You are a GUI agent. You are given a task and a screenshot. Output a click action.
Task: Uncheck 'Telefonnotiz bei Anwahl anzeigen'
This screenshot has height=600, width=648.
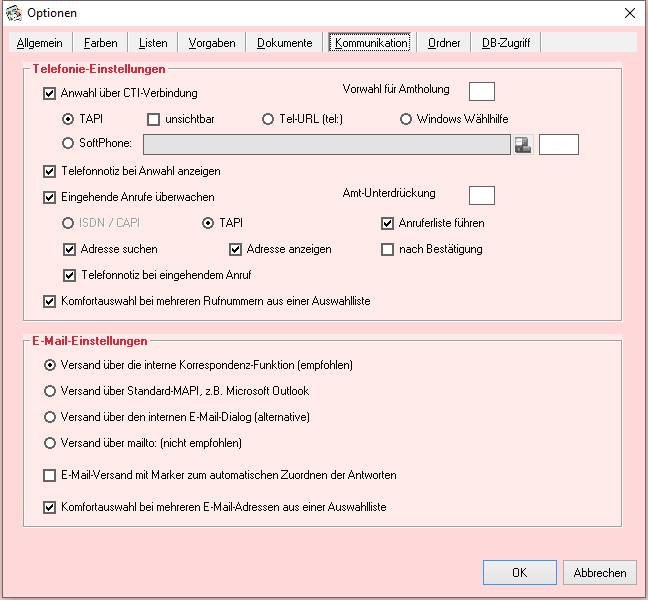tap(50, 171)
